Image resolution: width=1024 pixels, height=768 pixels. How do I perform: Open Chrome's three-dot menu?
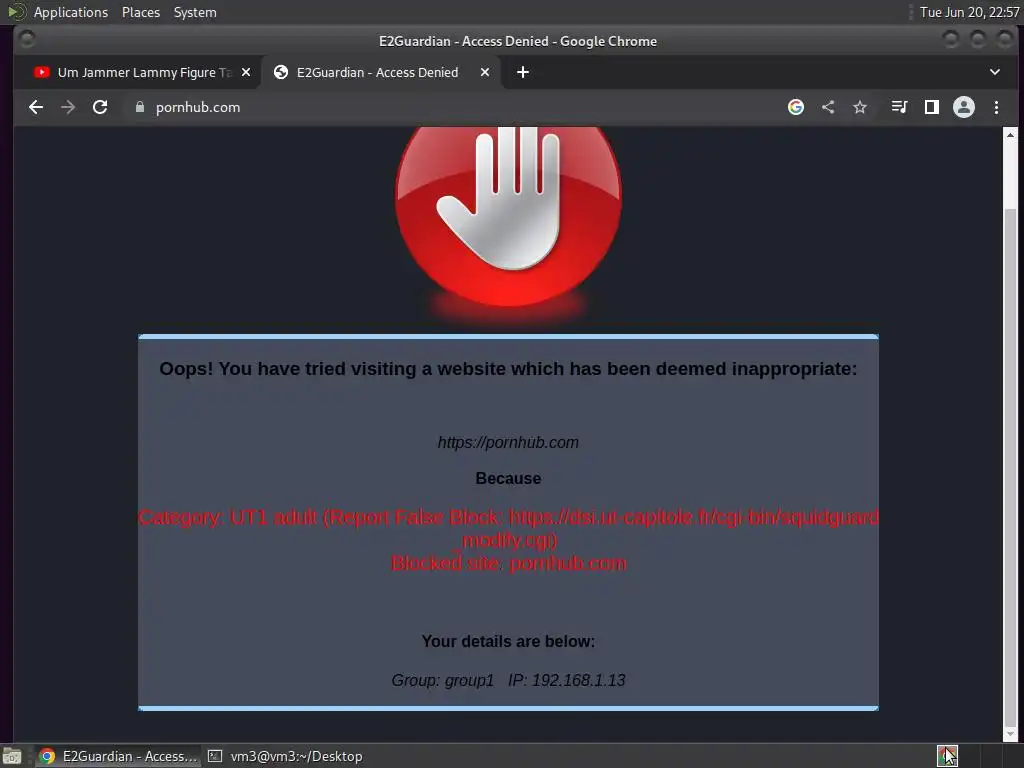[996, 107]
